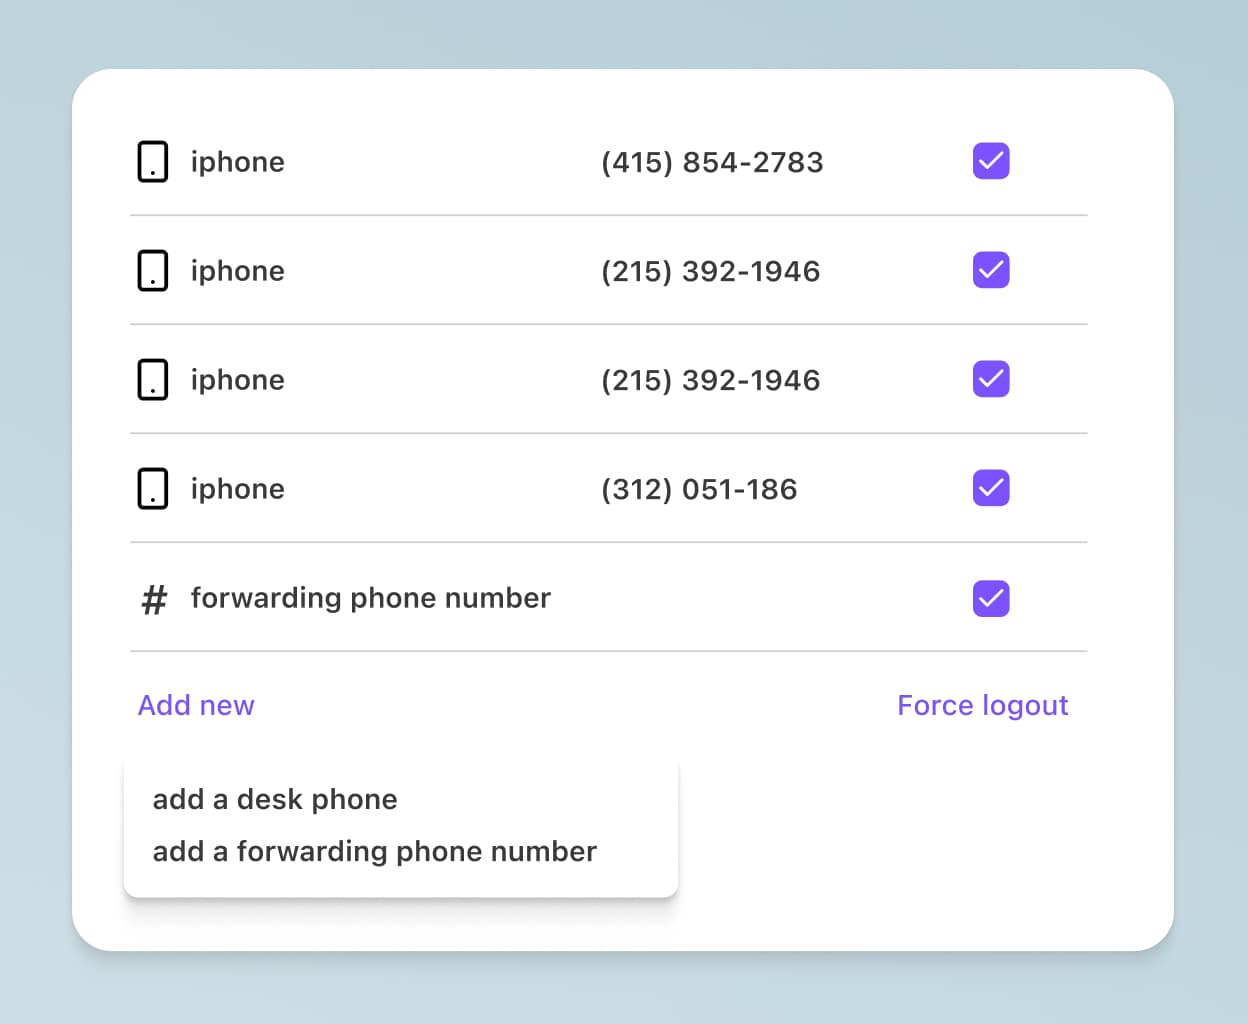
Task: Disable the forwarding phone number checkbox
Action: (991, 598)
